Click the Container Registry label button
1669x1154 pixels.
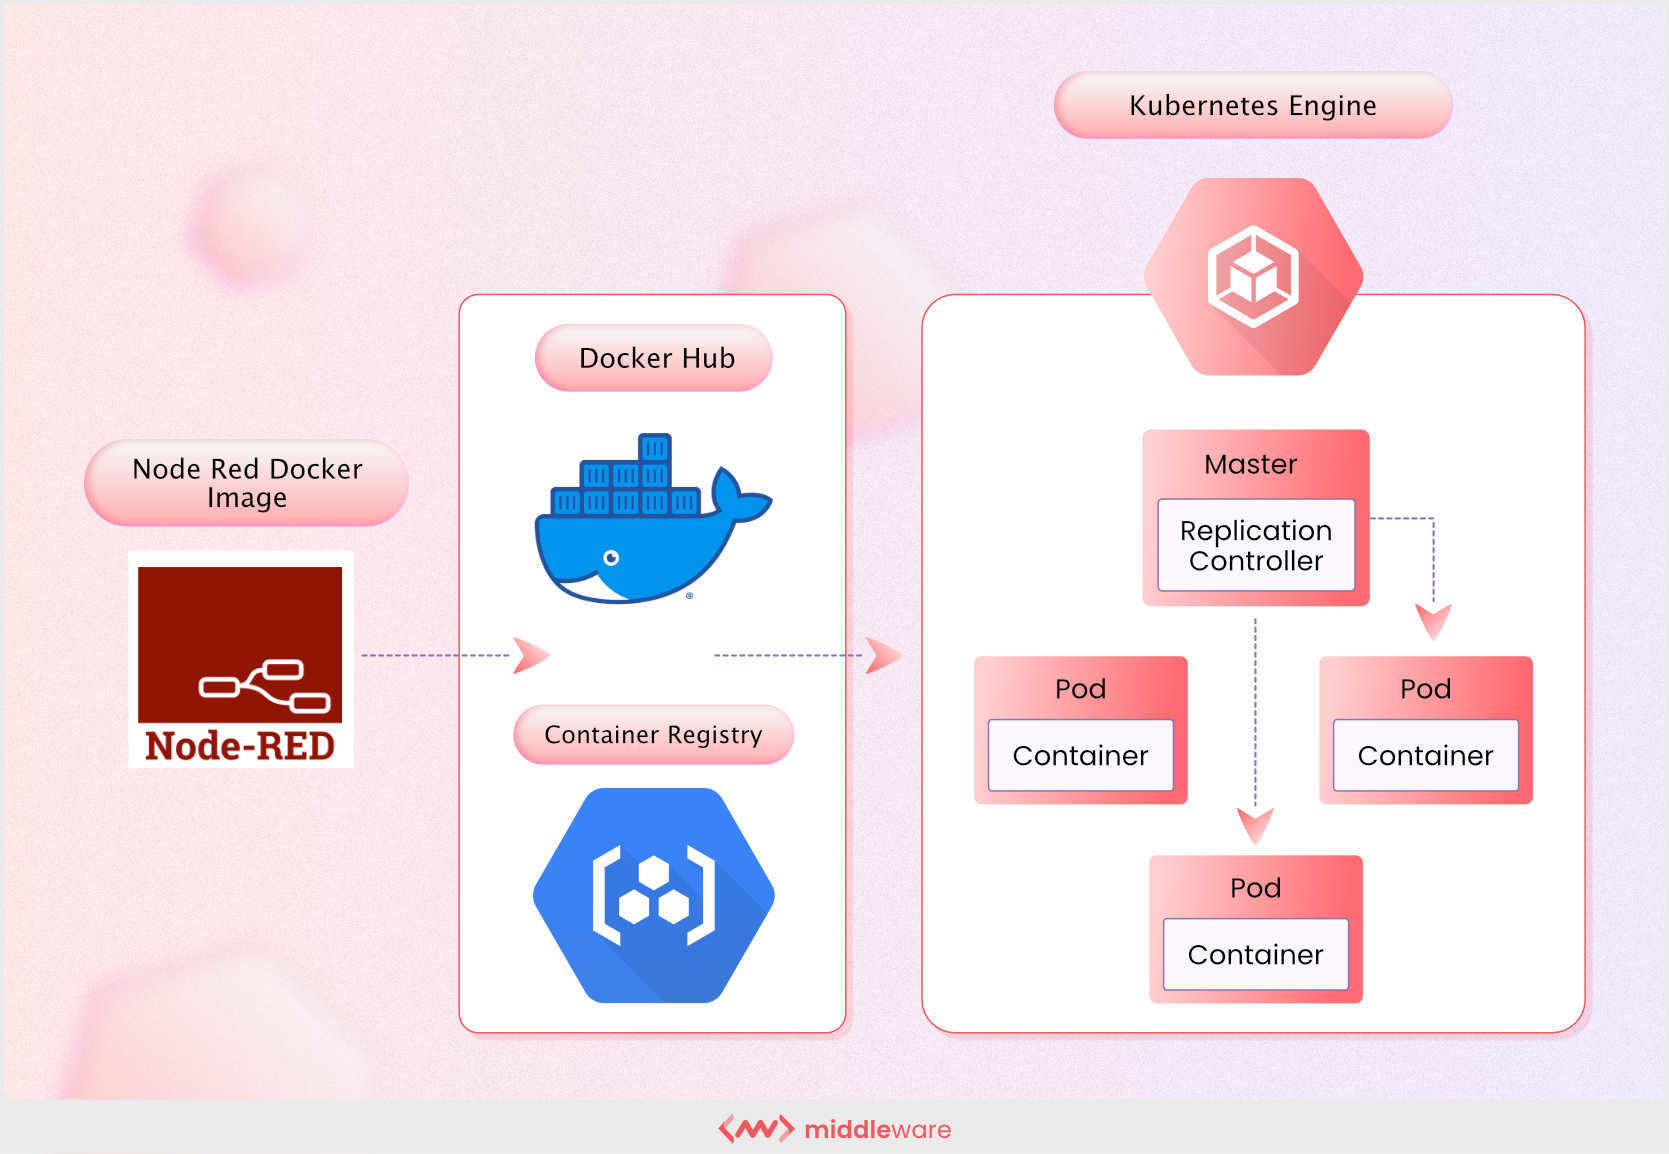tap(652, 734)
